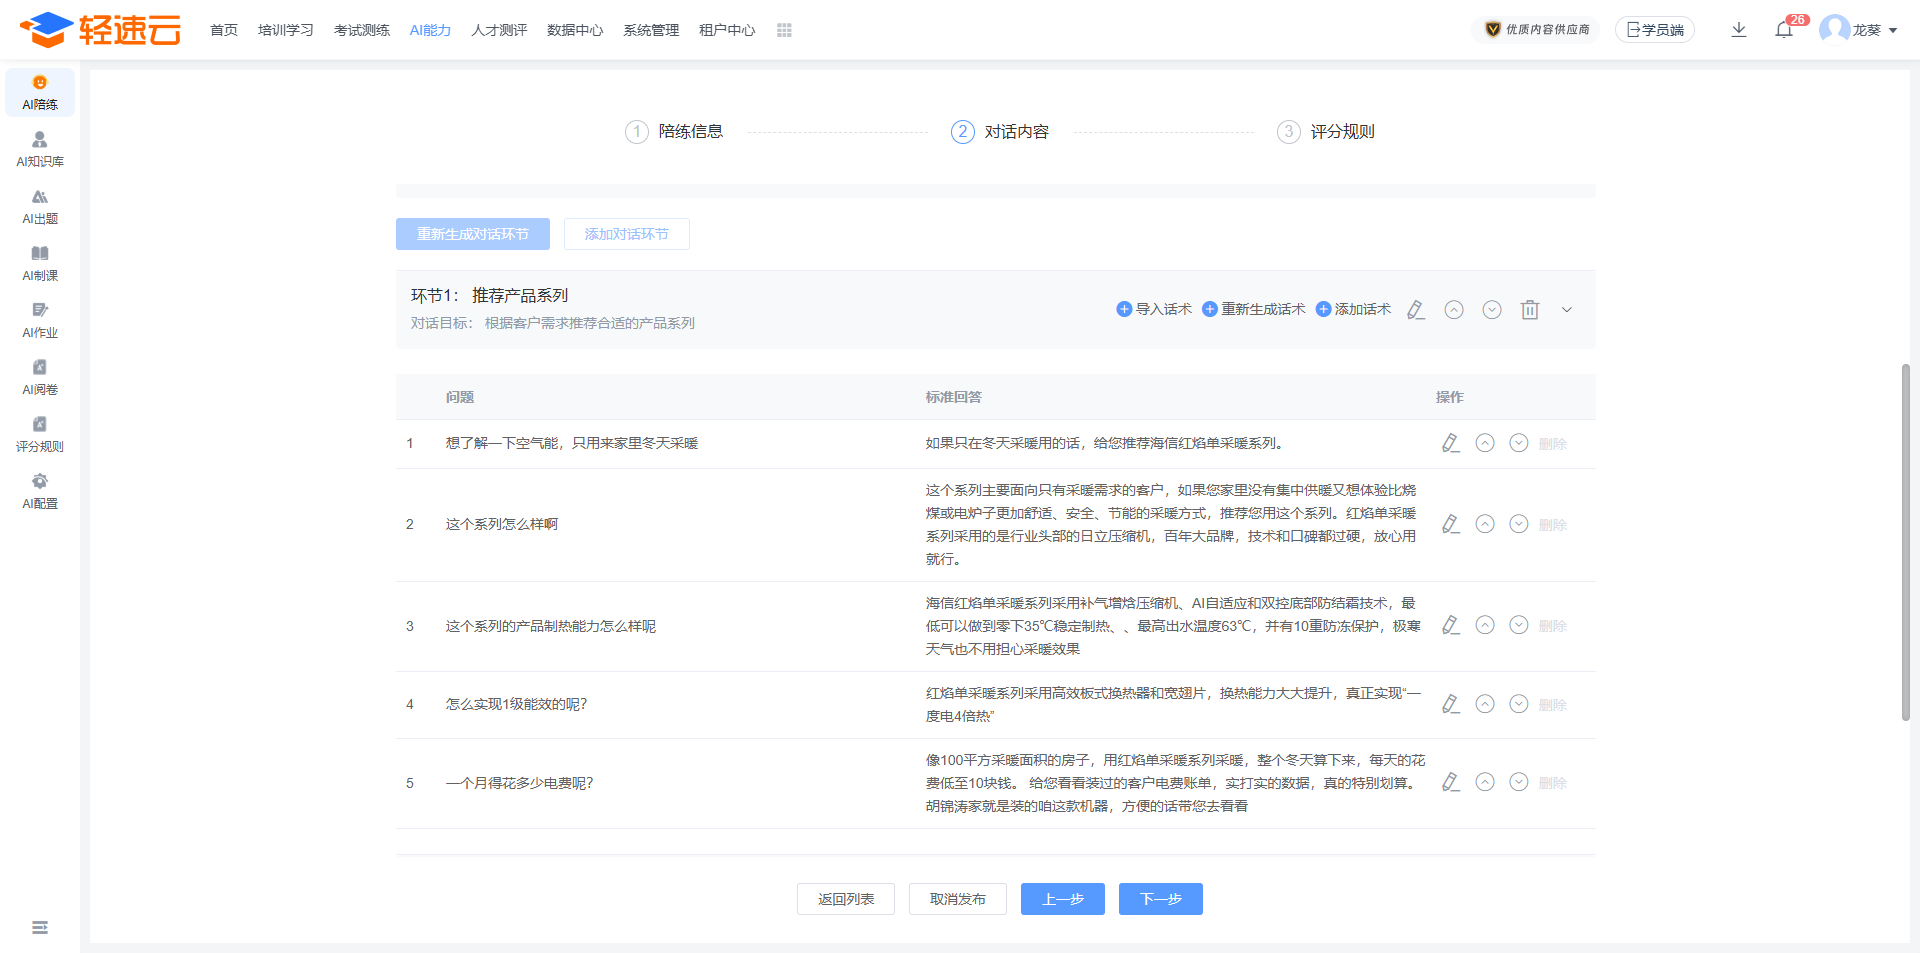Jump to step 3 评分规则
The height and width of the screenshot is (953, 1920).
[x=1326, y=132]
